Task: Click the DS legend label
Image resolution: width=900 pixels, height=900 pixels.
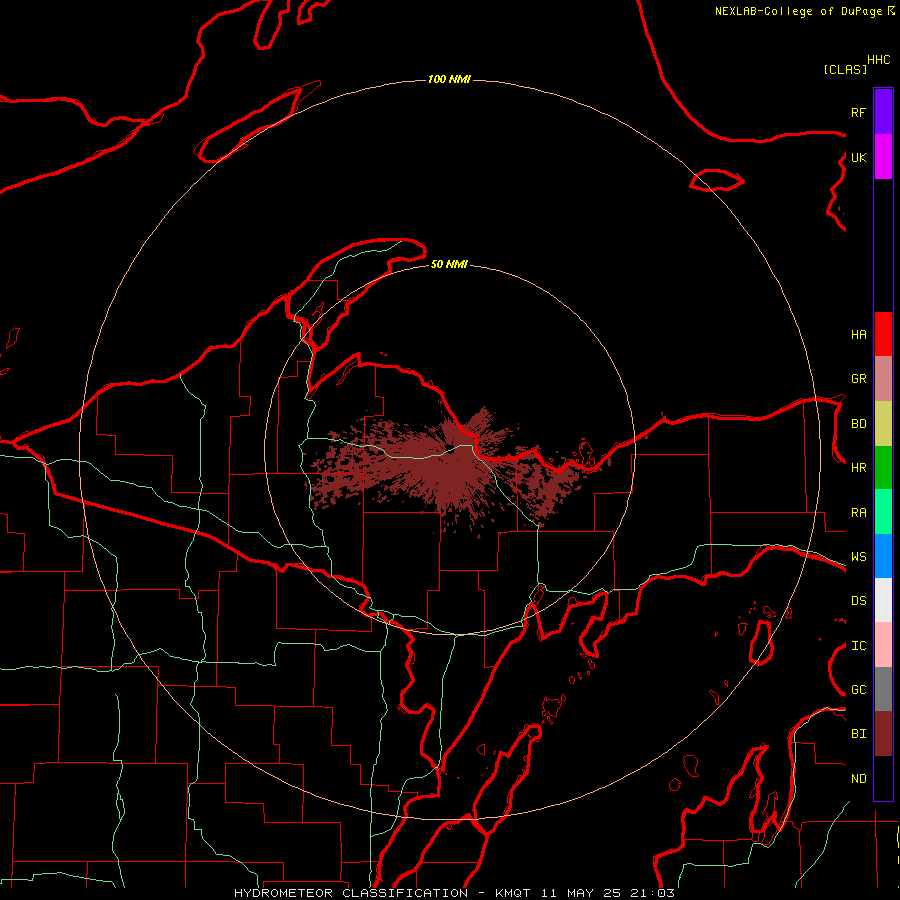Action: pyautogui.click(x=859, y=601)
